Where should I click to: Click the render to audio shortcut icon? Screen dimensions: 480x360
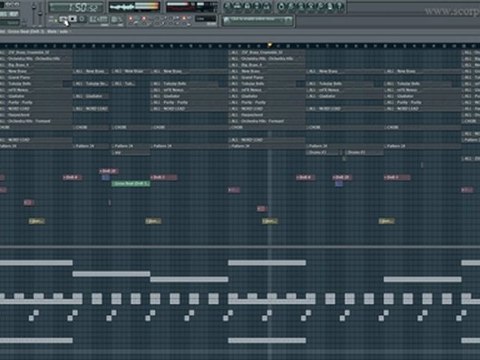click(301, 6)
